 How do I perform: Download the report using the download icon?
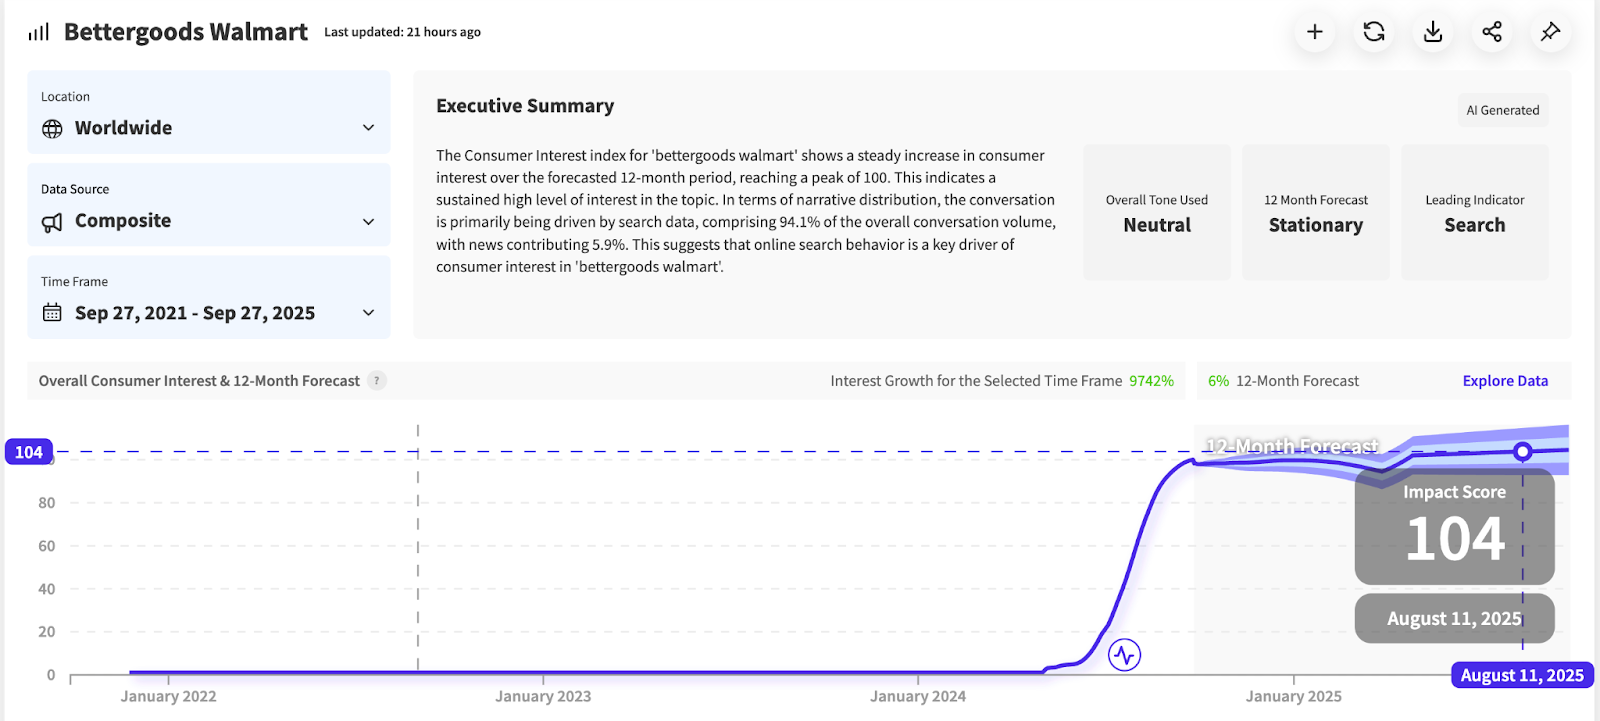[x=1433, y=32]
